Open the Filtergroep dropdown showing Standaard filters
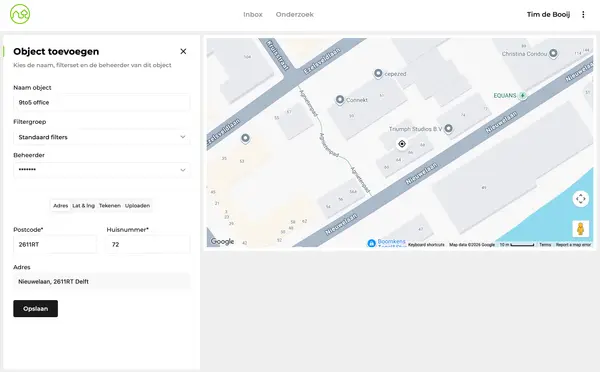600x372 pixels. tap(101, 137)
